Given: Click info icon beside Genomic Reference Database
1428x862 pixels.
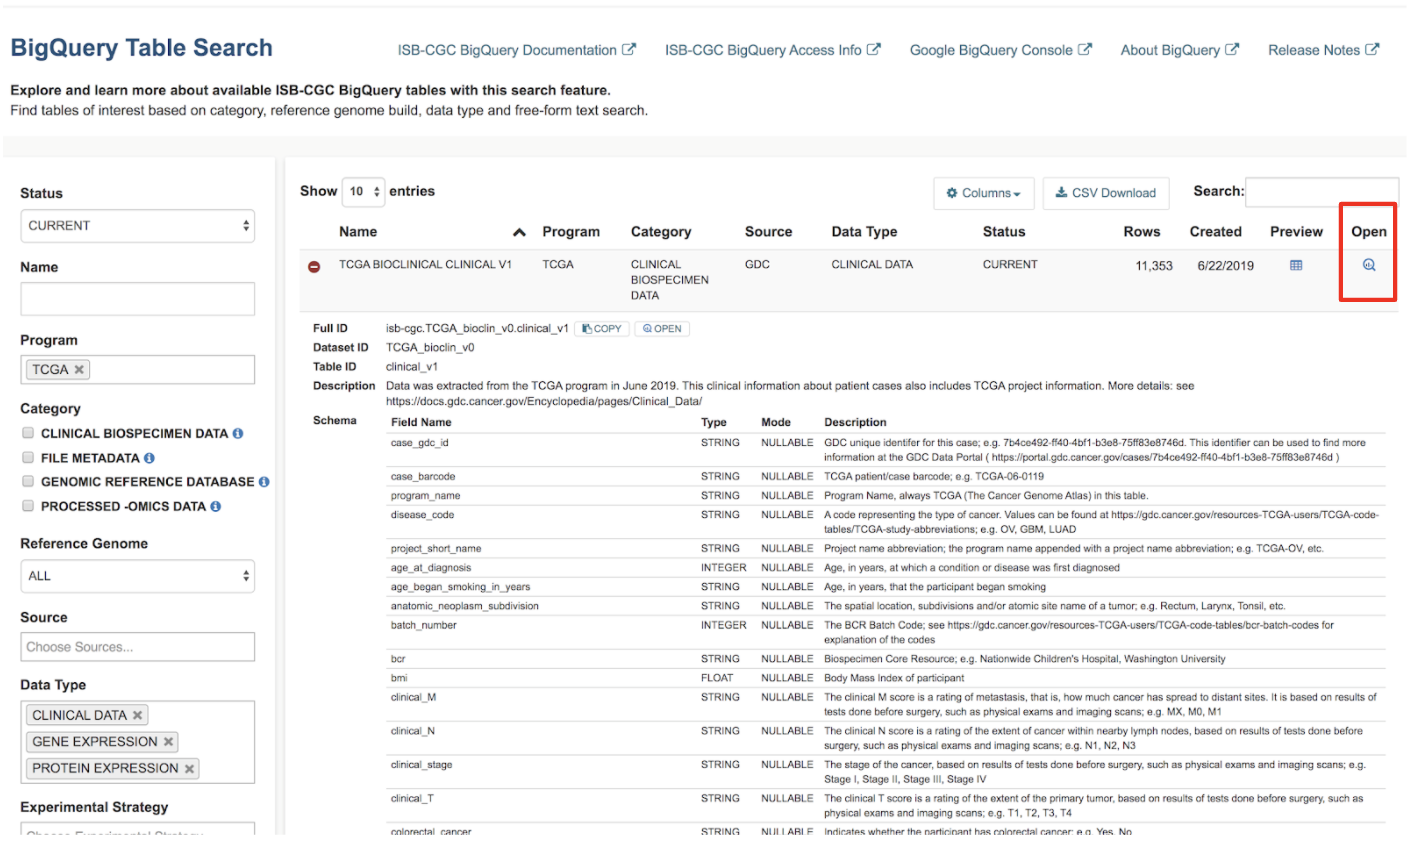Looking at the screenshot, I should pyautogui.click(x=264, y=482).
